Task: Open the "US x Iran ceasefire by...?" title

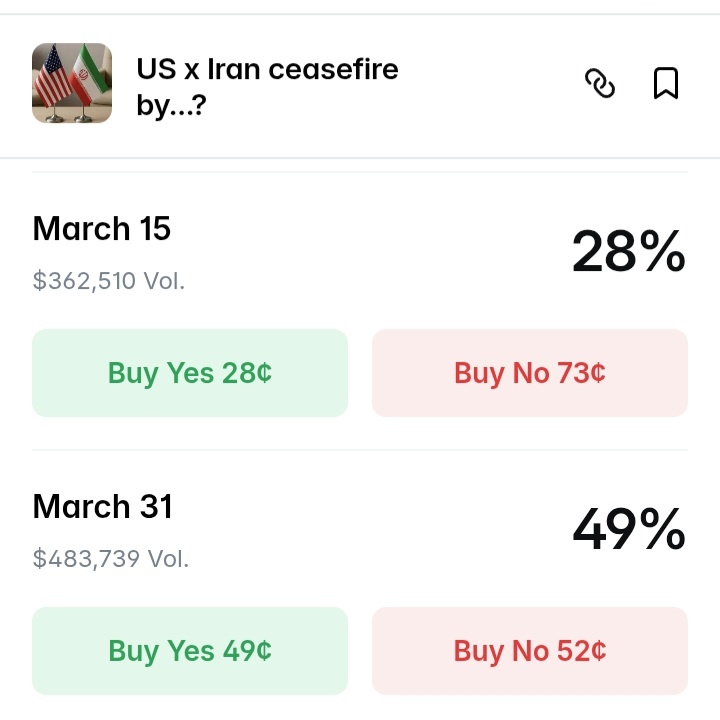Action: point(267,70)
